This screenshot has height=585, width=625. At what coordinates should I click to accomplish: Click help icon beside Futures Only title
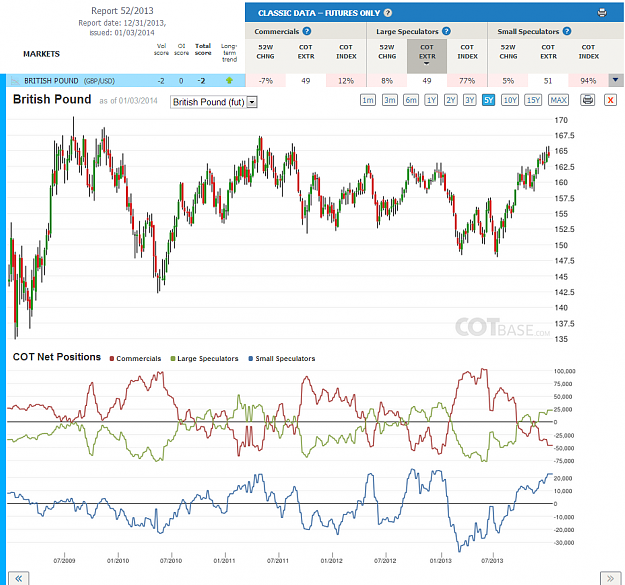(387, 13)
